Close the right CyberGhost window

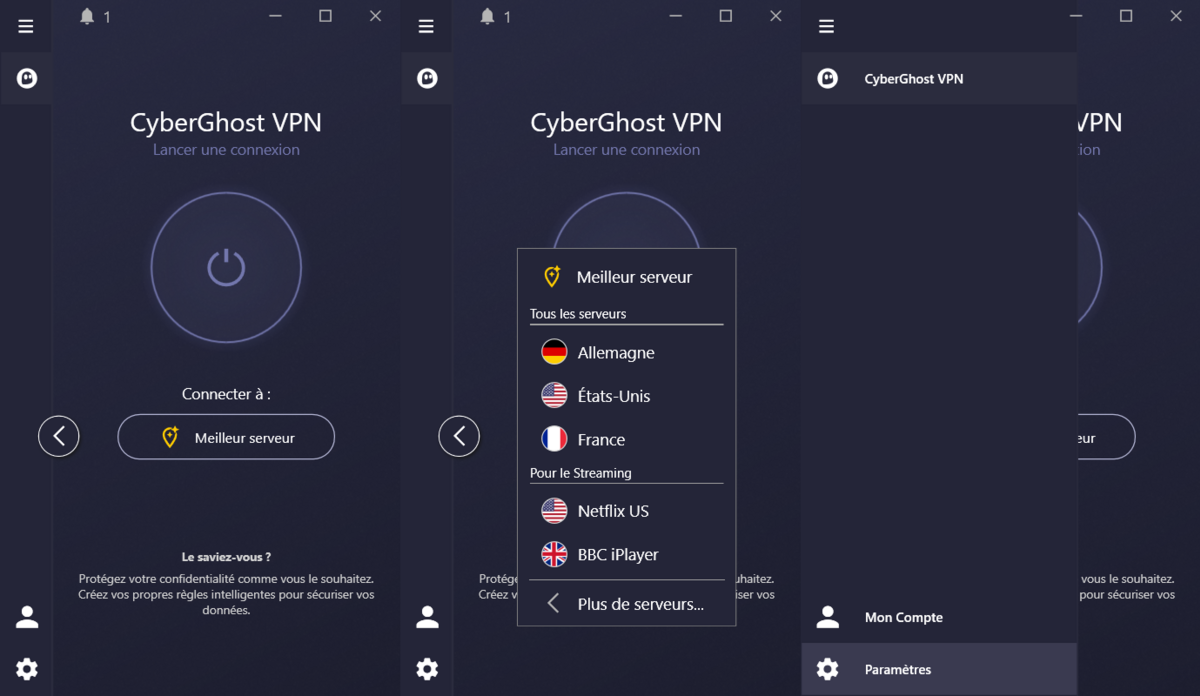1176,16
